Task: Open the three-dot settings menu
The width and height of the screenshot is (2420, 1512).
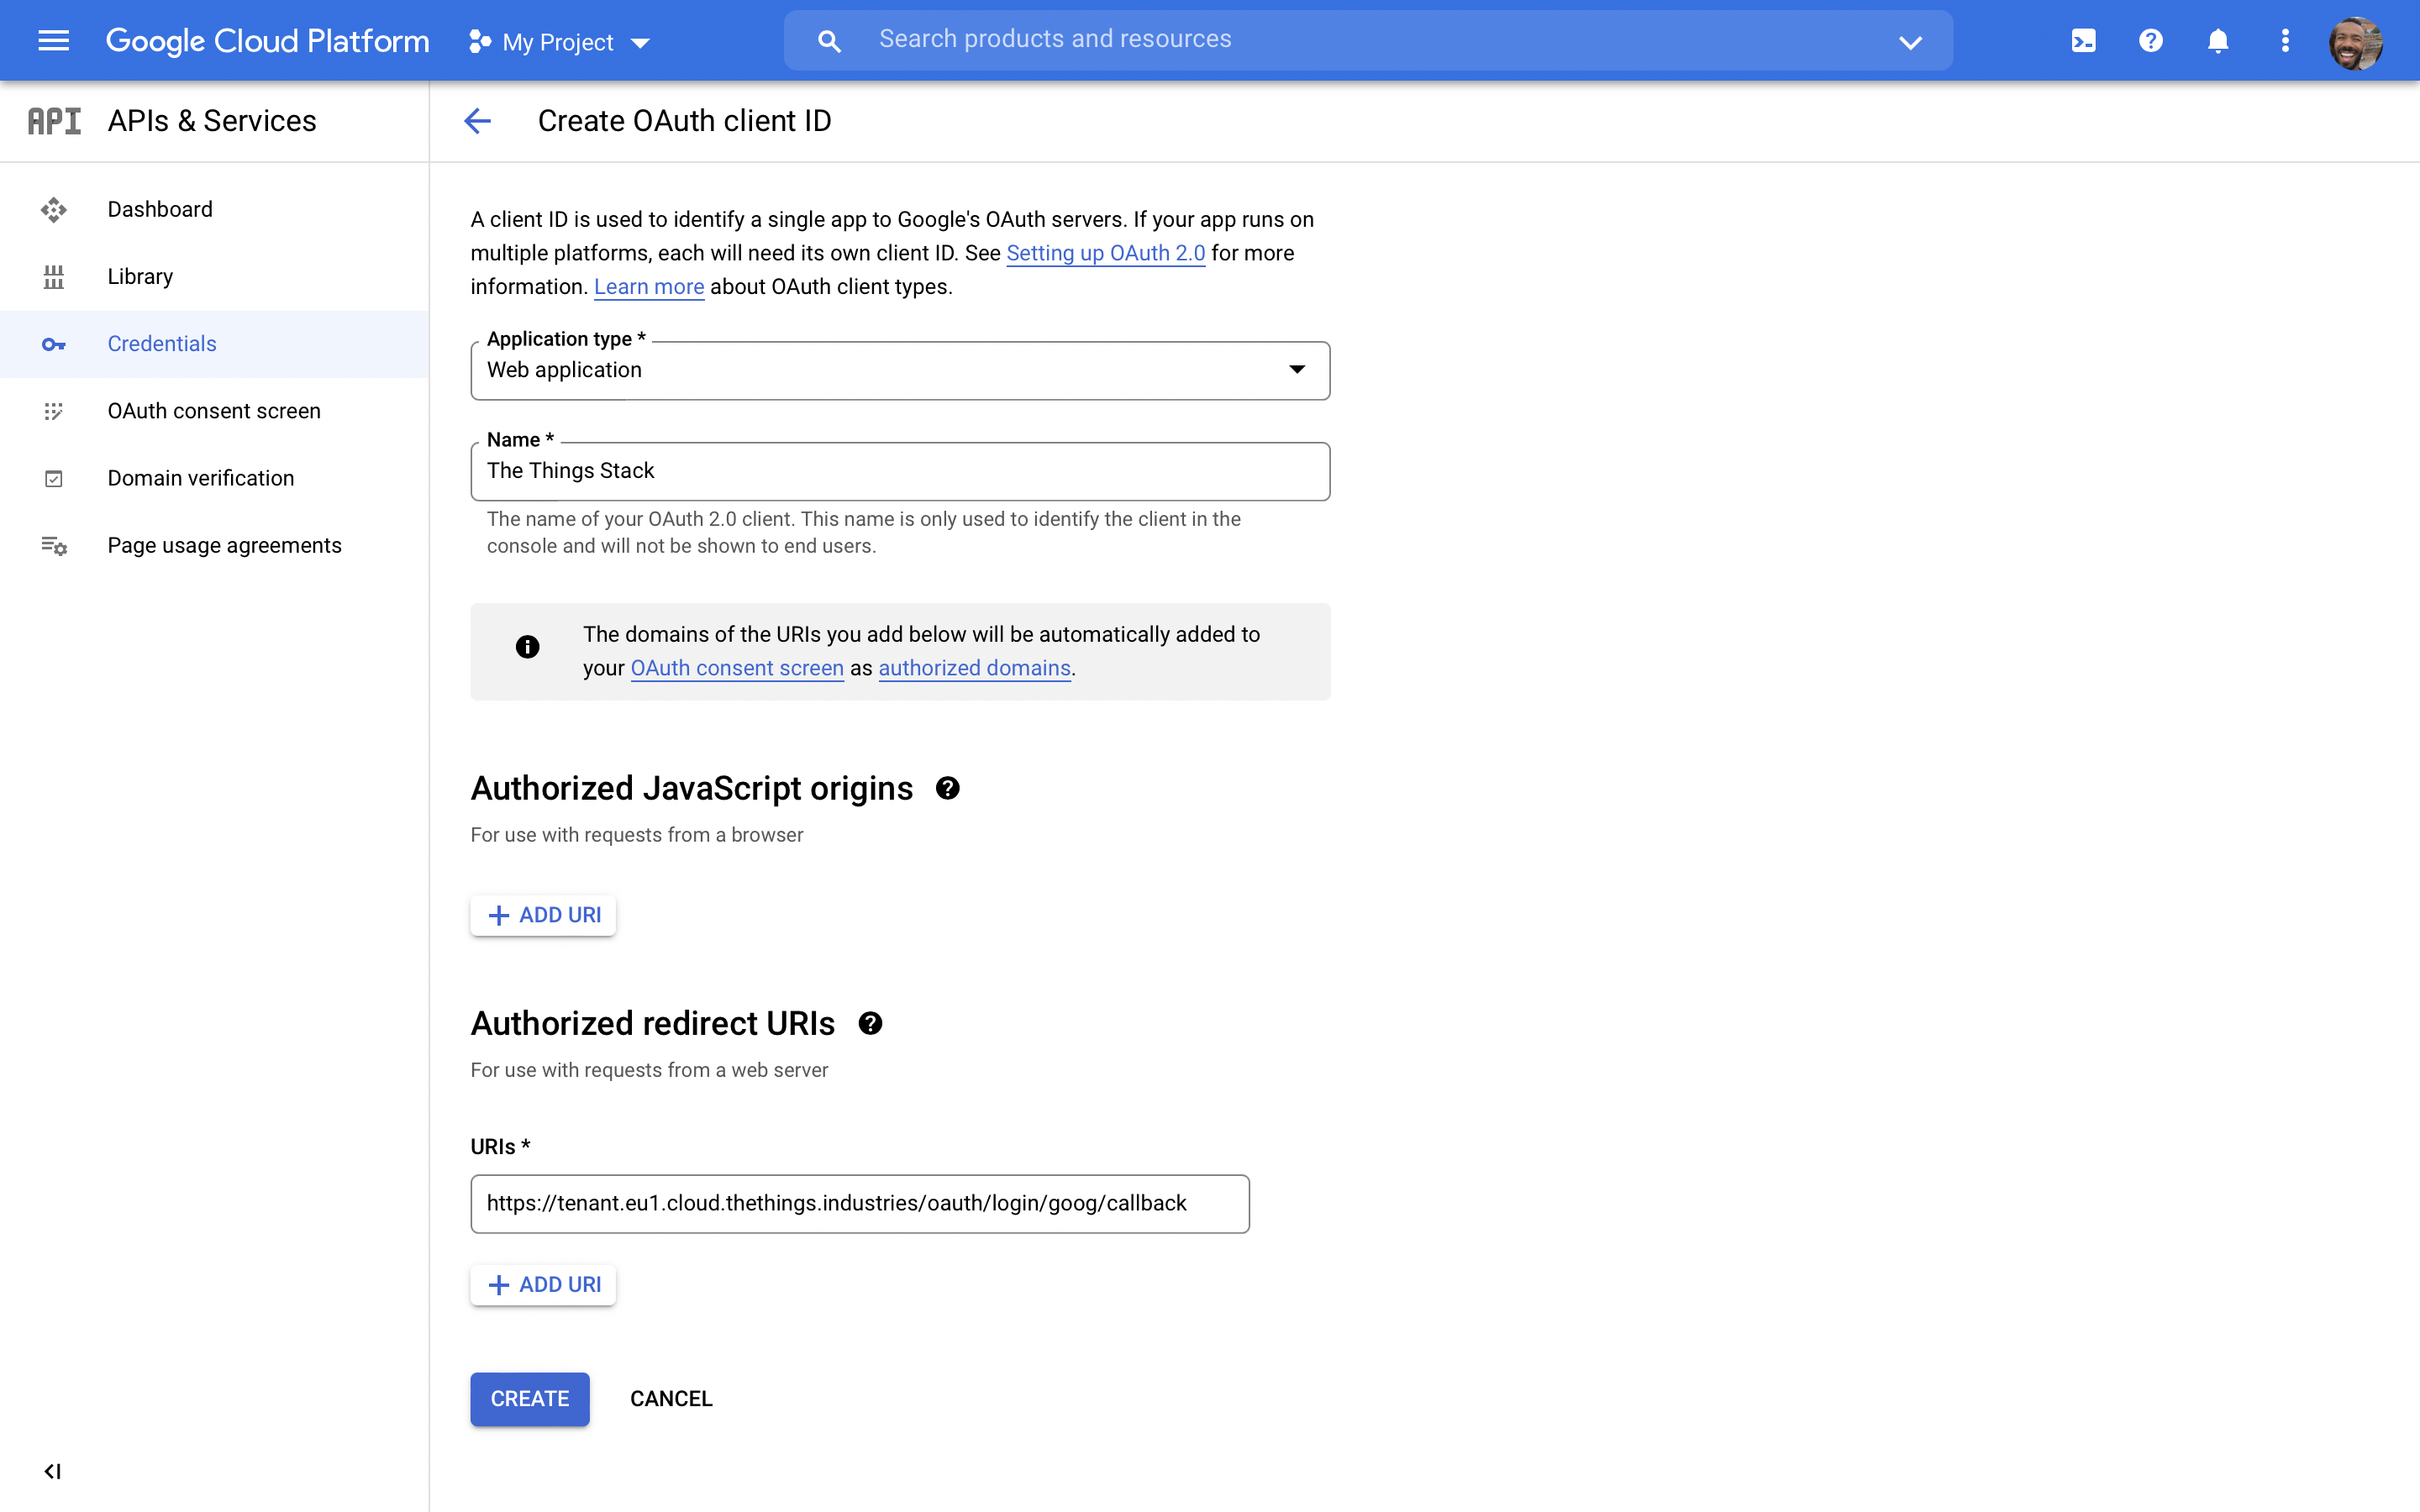Action: tap(2285, 41)
